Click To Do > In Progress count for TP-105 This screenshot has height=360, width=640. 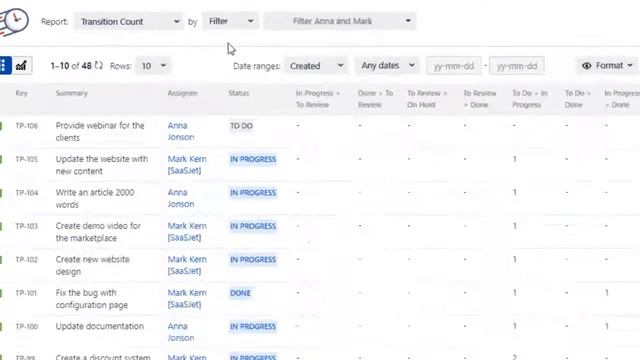pyautogui.click(x=515, y=159)
